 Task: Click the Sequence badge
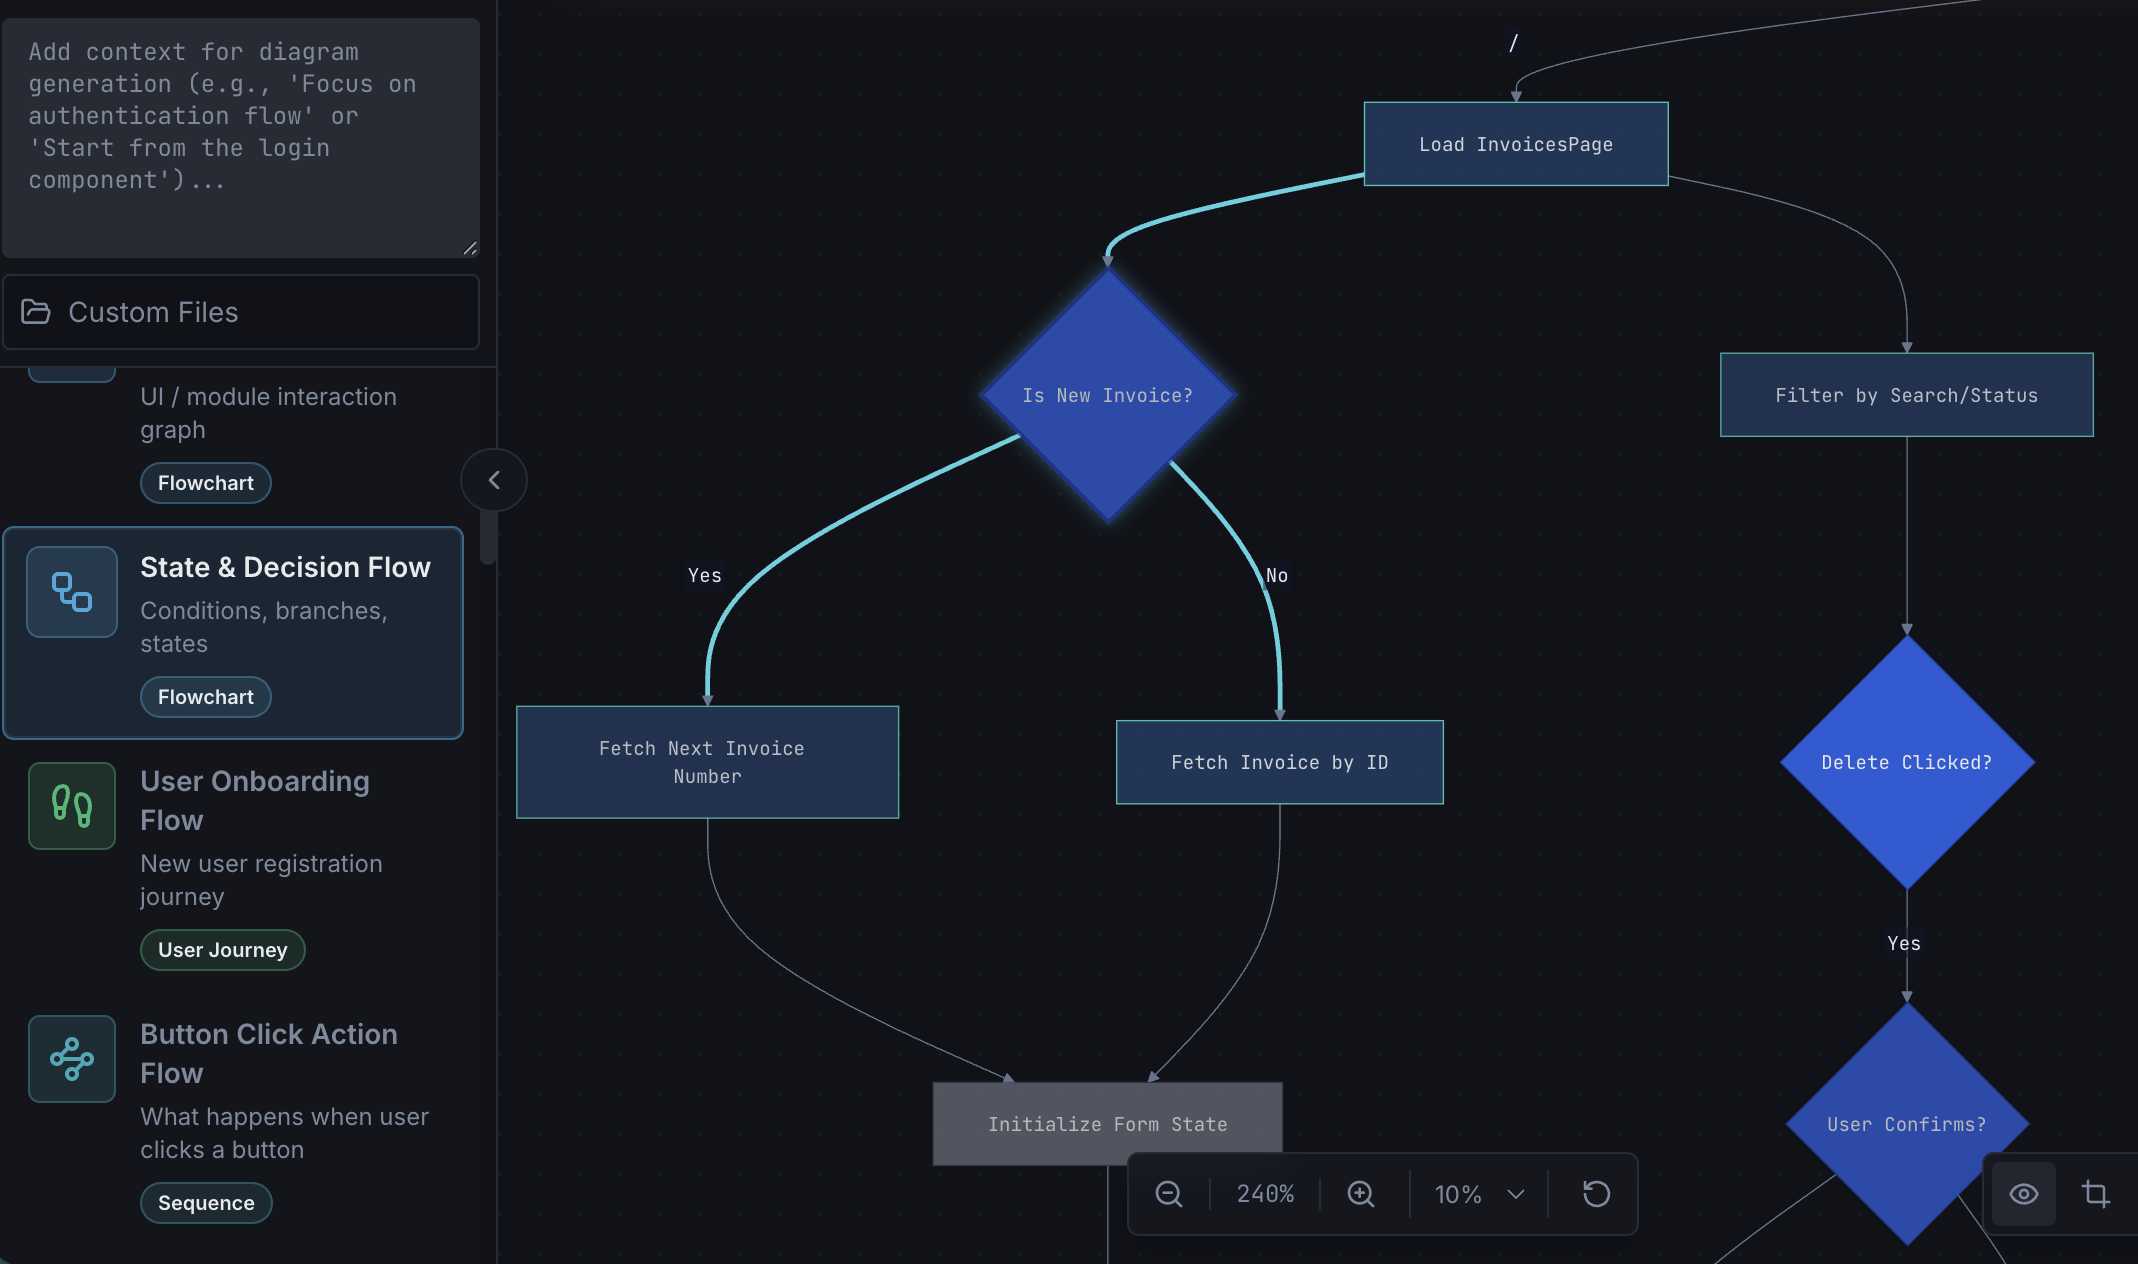tap(206, 1203)
